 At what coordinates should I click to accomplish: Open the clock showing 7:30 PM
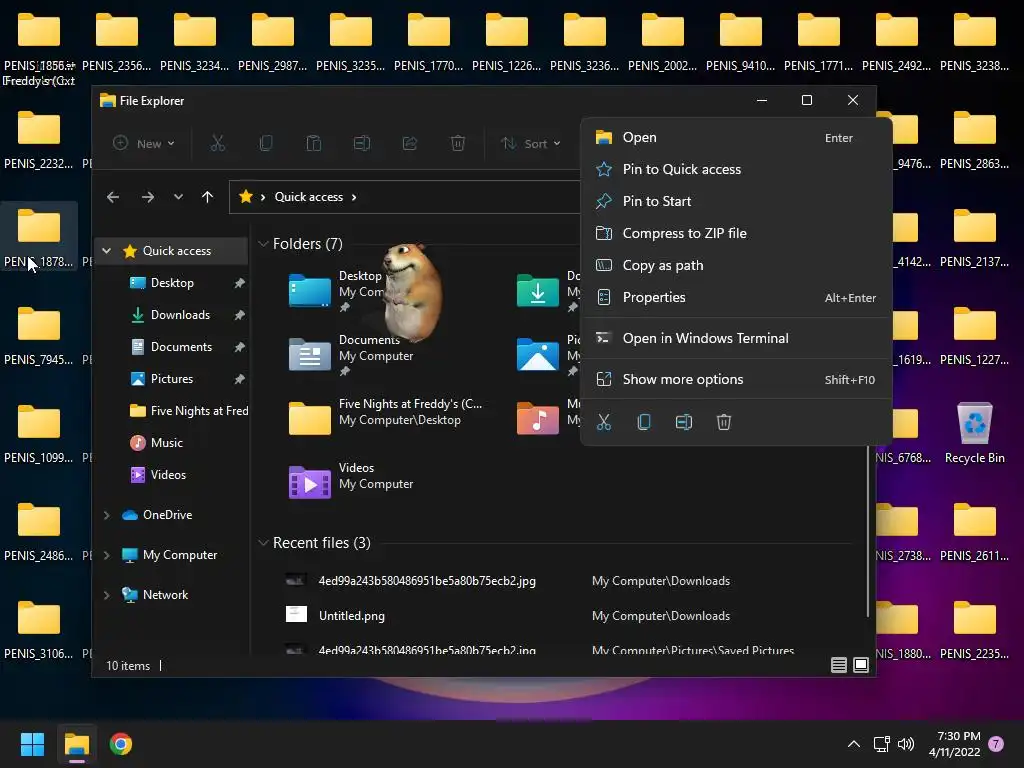955,744
